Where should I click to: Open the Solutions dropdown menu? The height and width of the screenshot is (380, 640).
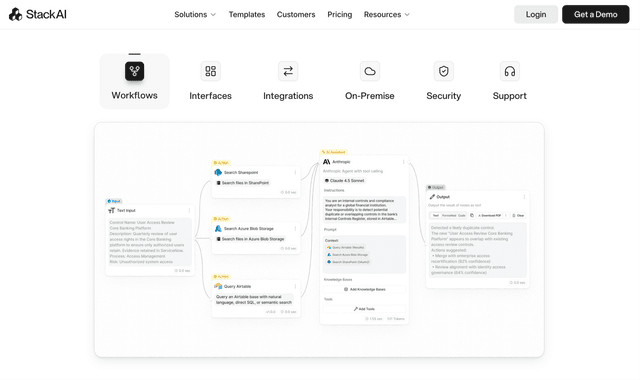(x=195, y=14)
